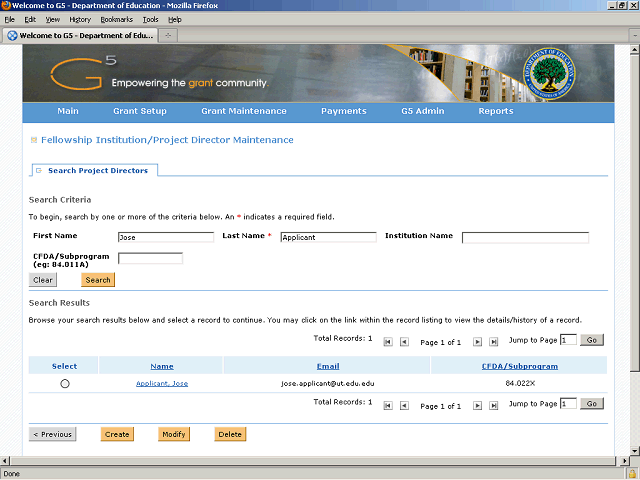The image size is (640, 480).
Task: Focus the Institution Name input field
Action: coord(525,238)
